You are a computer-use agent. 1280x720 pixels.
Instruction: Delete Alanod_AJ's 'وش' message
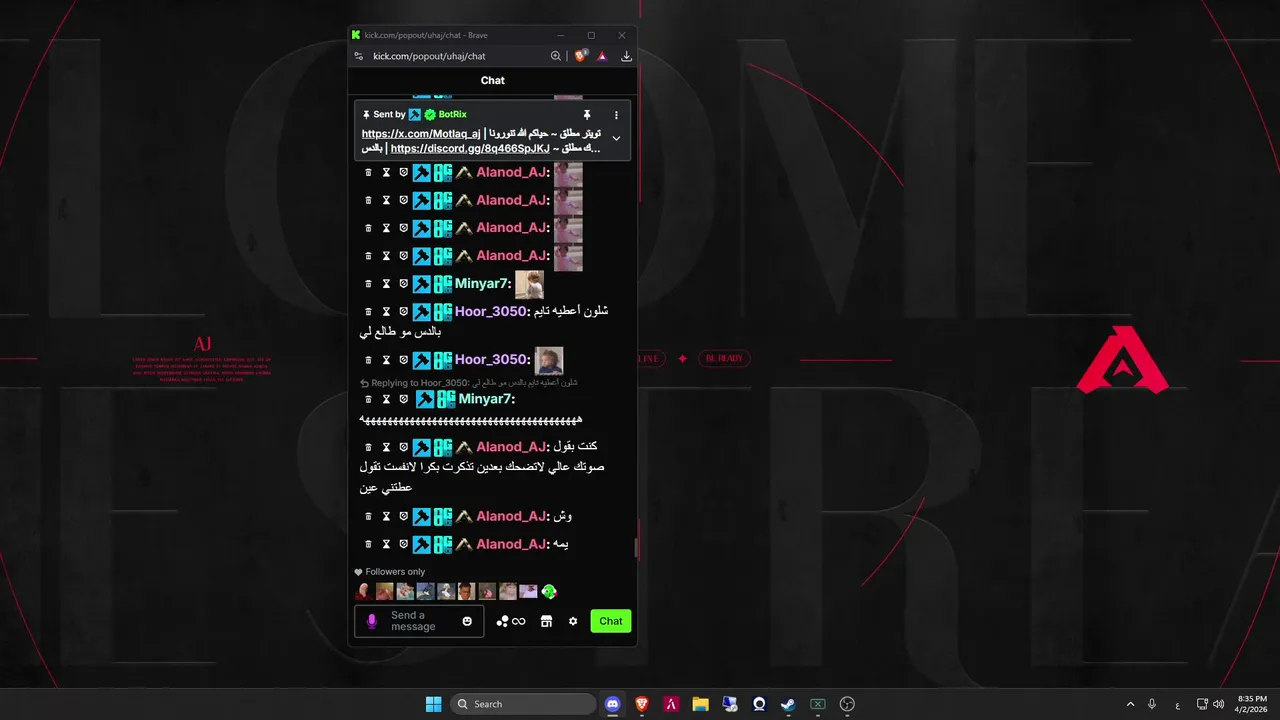point(368,517)
